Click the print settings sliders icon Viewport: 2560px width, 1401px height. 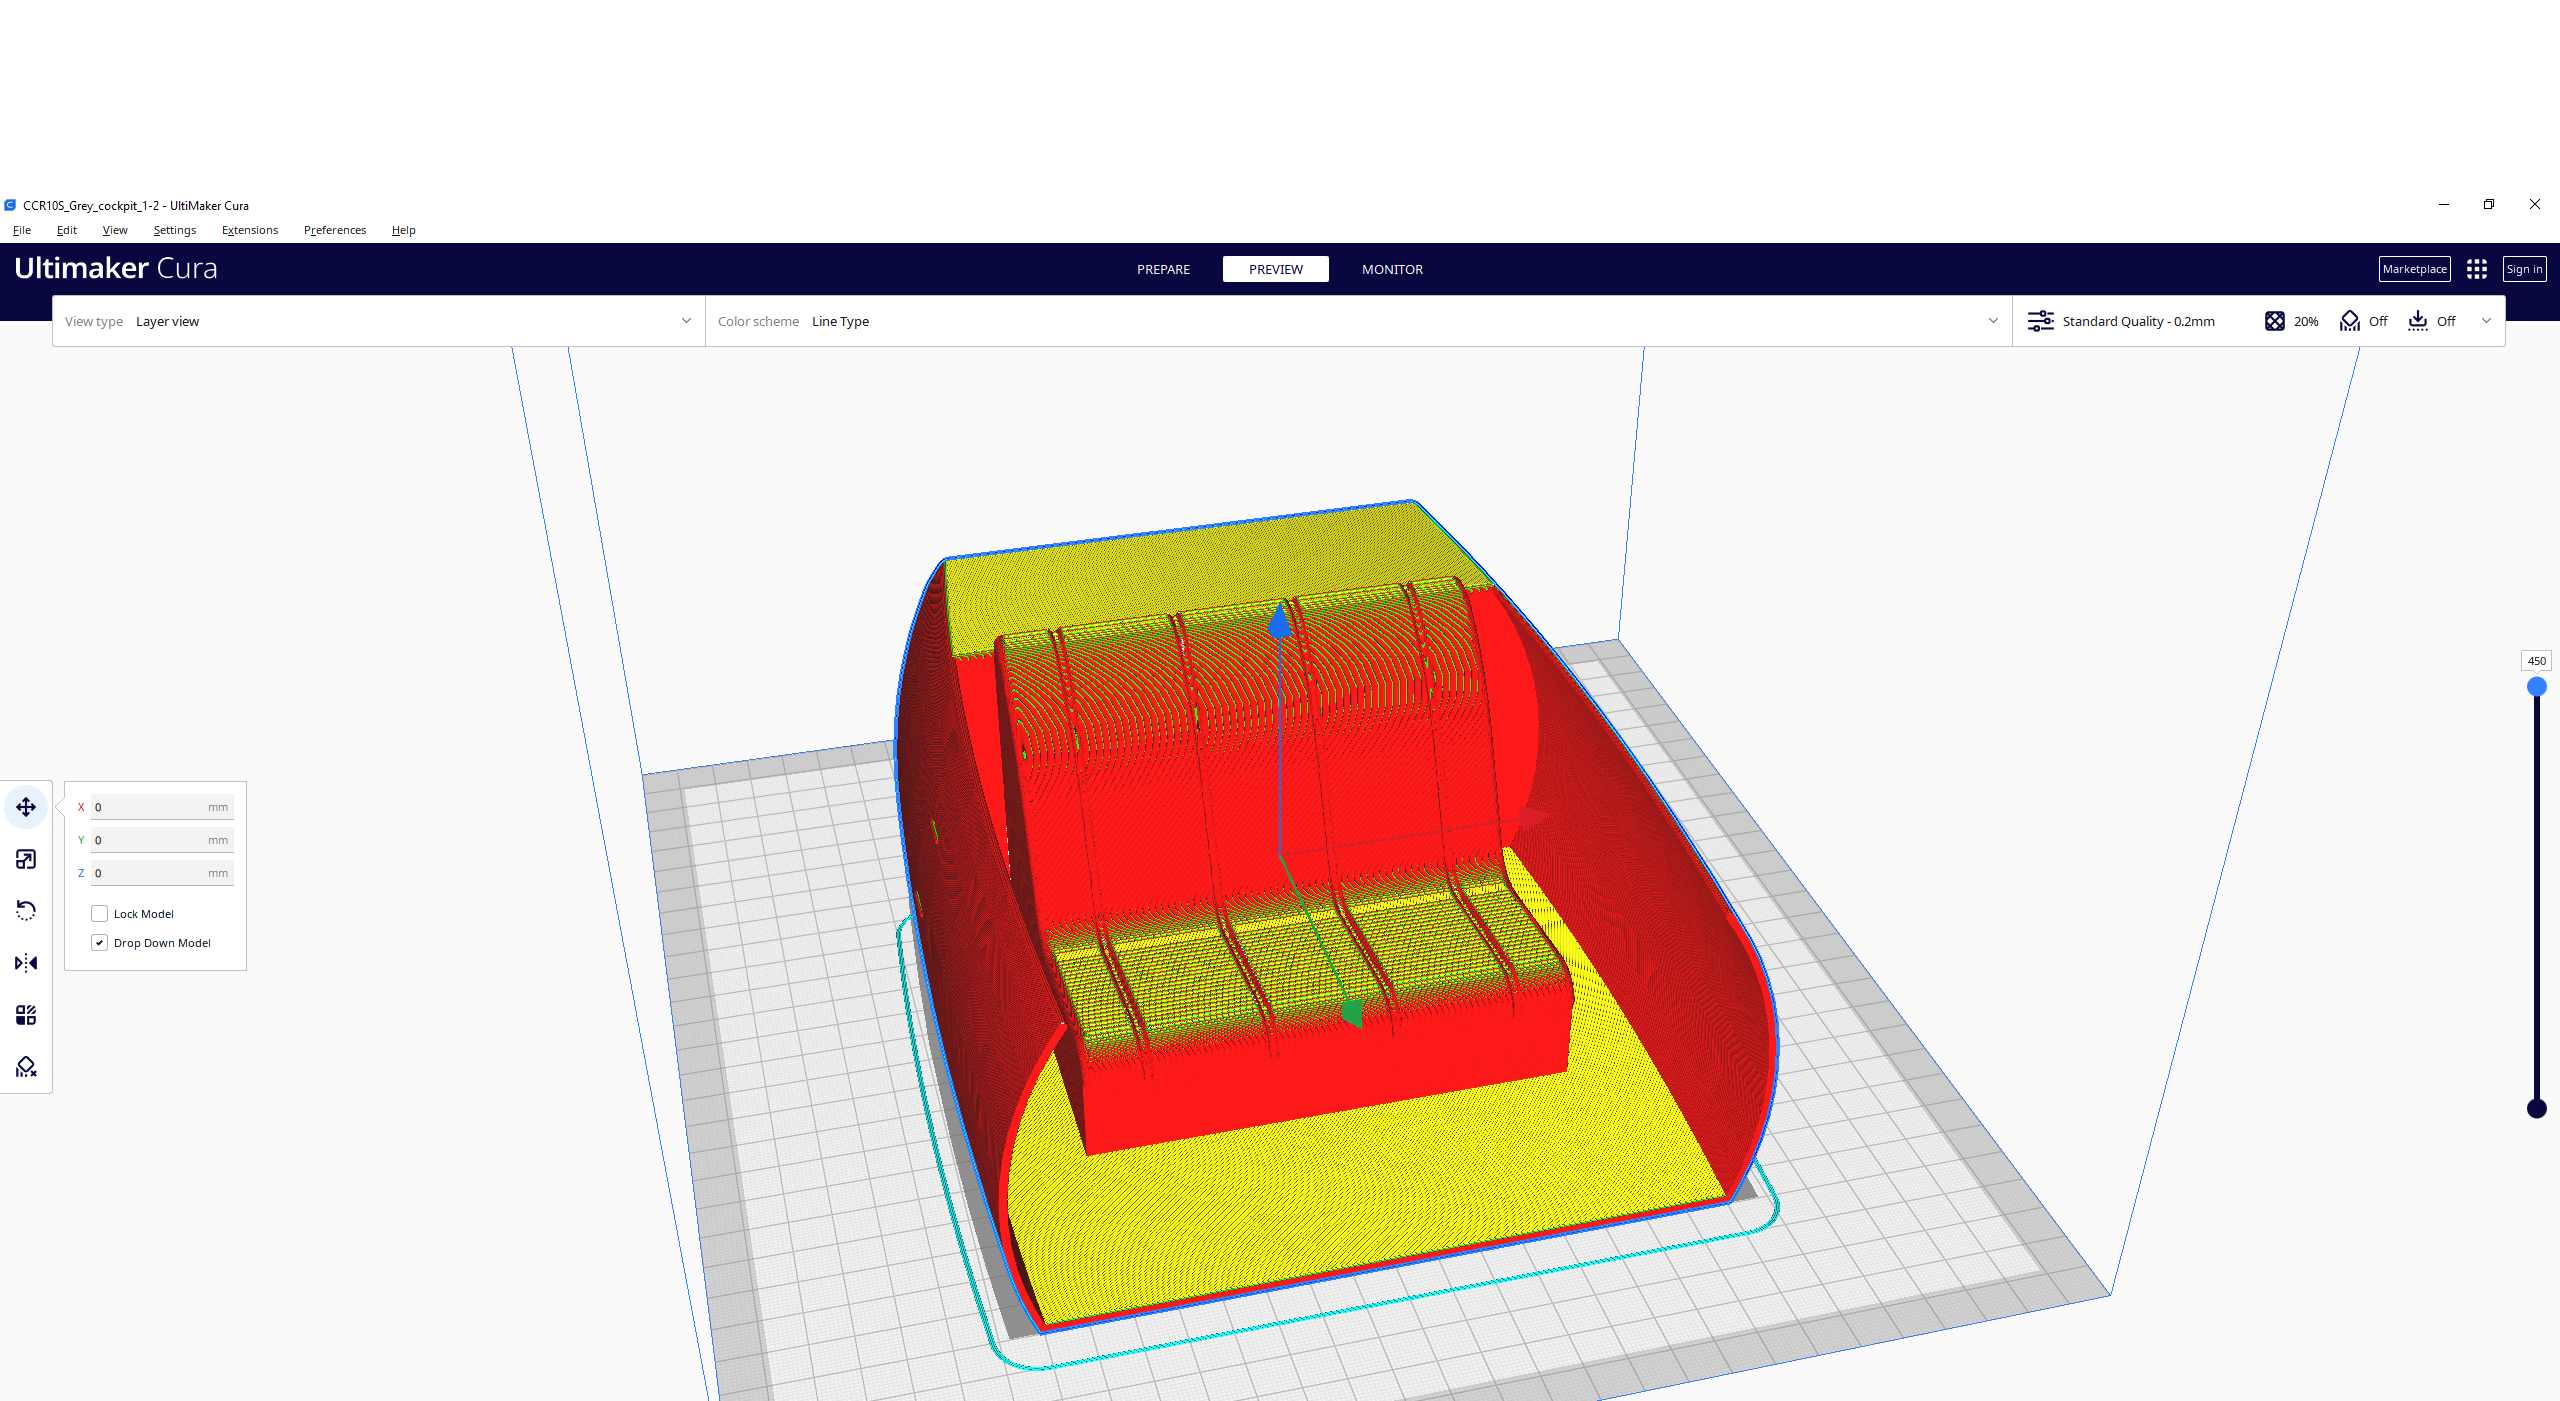click(x=2040, y=321)
